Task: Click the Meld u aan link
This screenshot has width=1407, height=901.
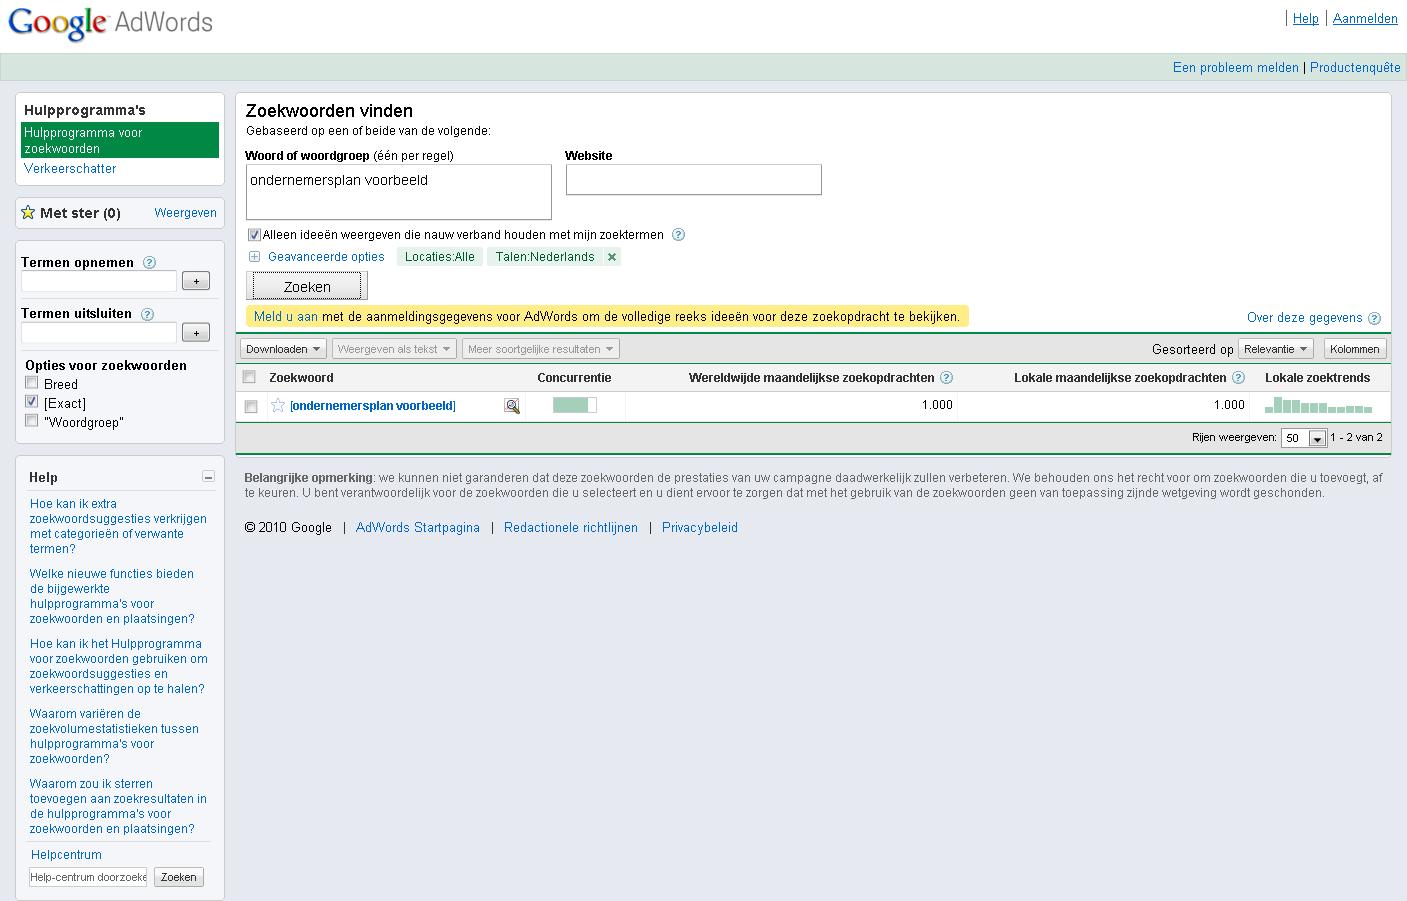Action: pyautogui.click(x=286, y=317)
